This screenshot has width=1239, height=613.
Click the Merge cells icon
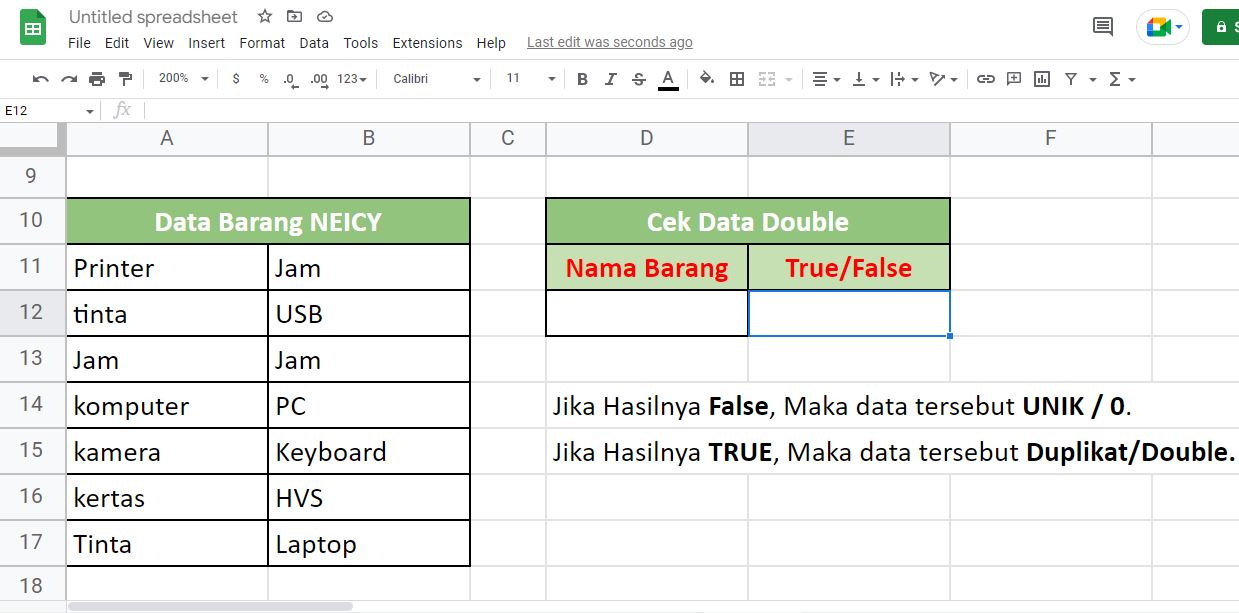[x=767, y=79]
